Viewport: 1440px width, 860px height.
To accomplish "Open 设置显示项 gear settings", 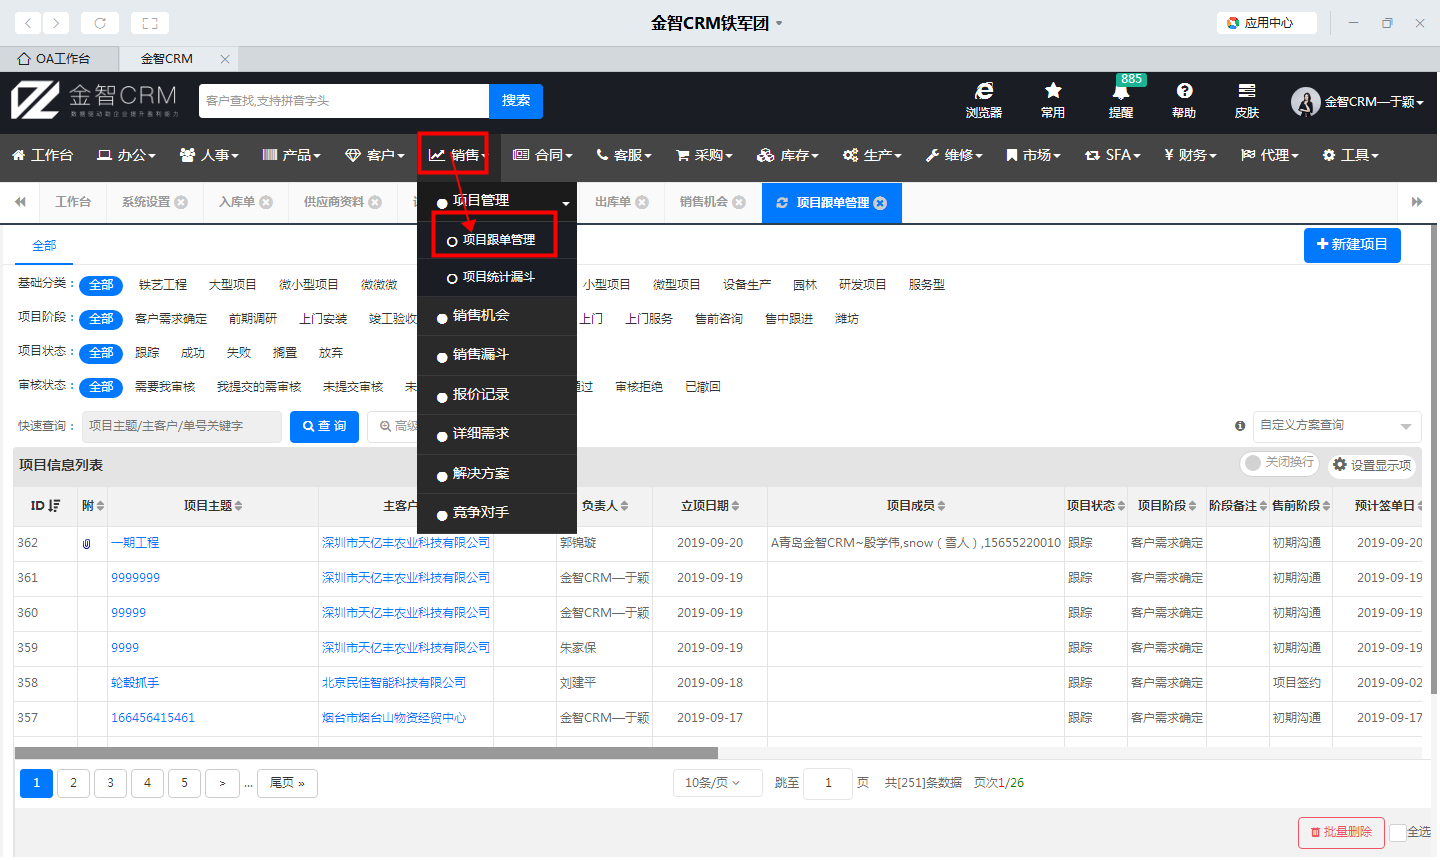I will 1373,465.
